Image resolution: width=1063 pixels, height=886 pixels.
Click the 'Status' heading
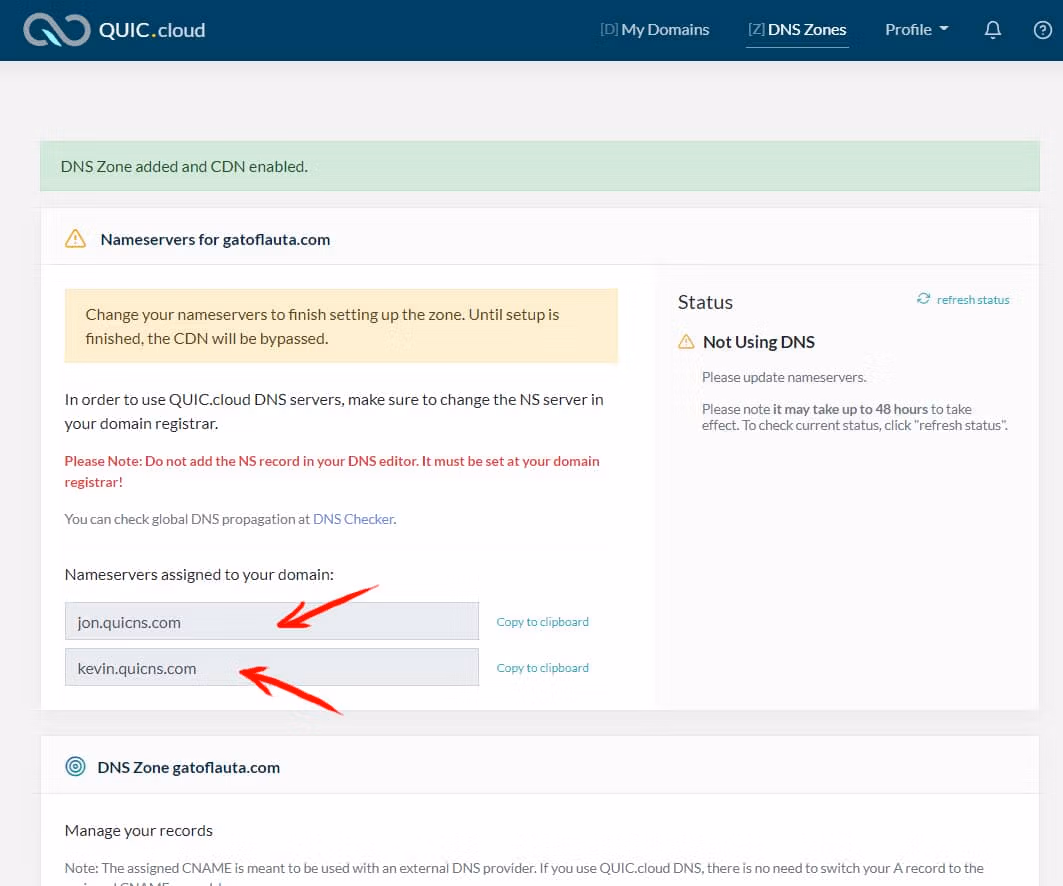pos(705,302)
